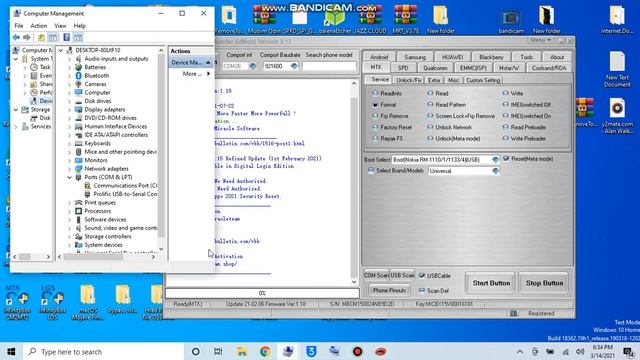
Task: Open New Text Document on desktop
Action: 617,69
